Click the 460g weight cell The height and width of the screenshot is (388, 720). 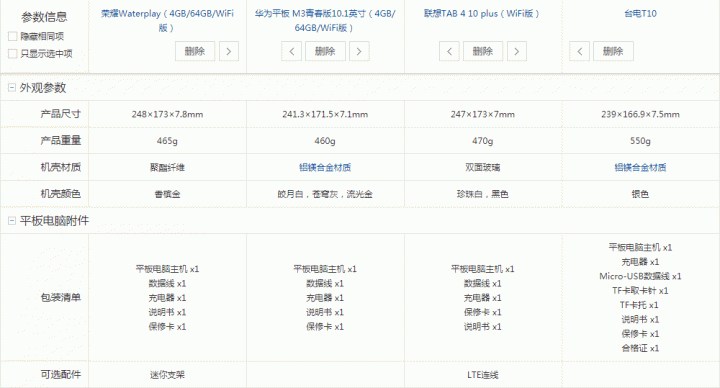coord(325,141)
